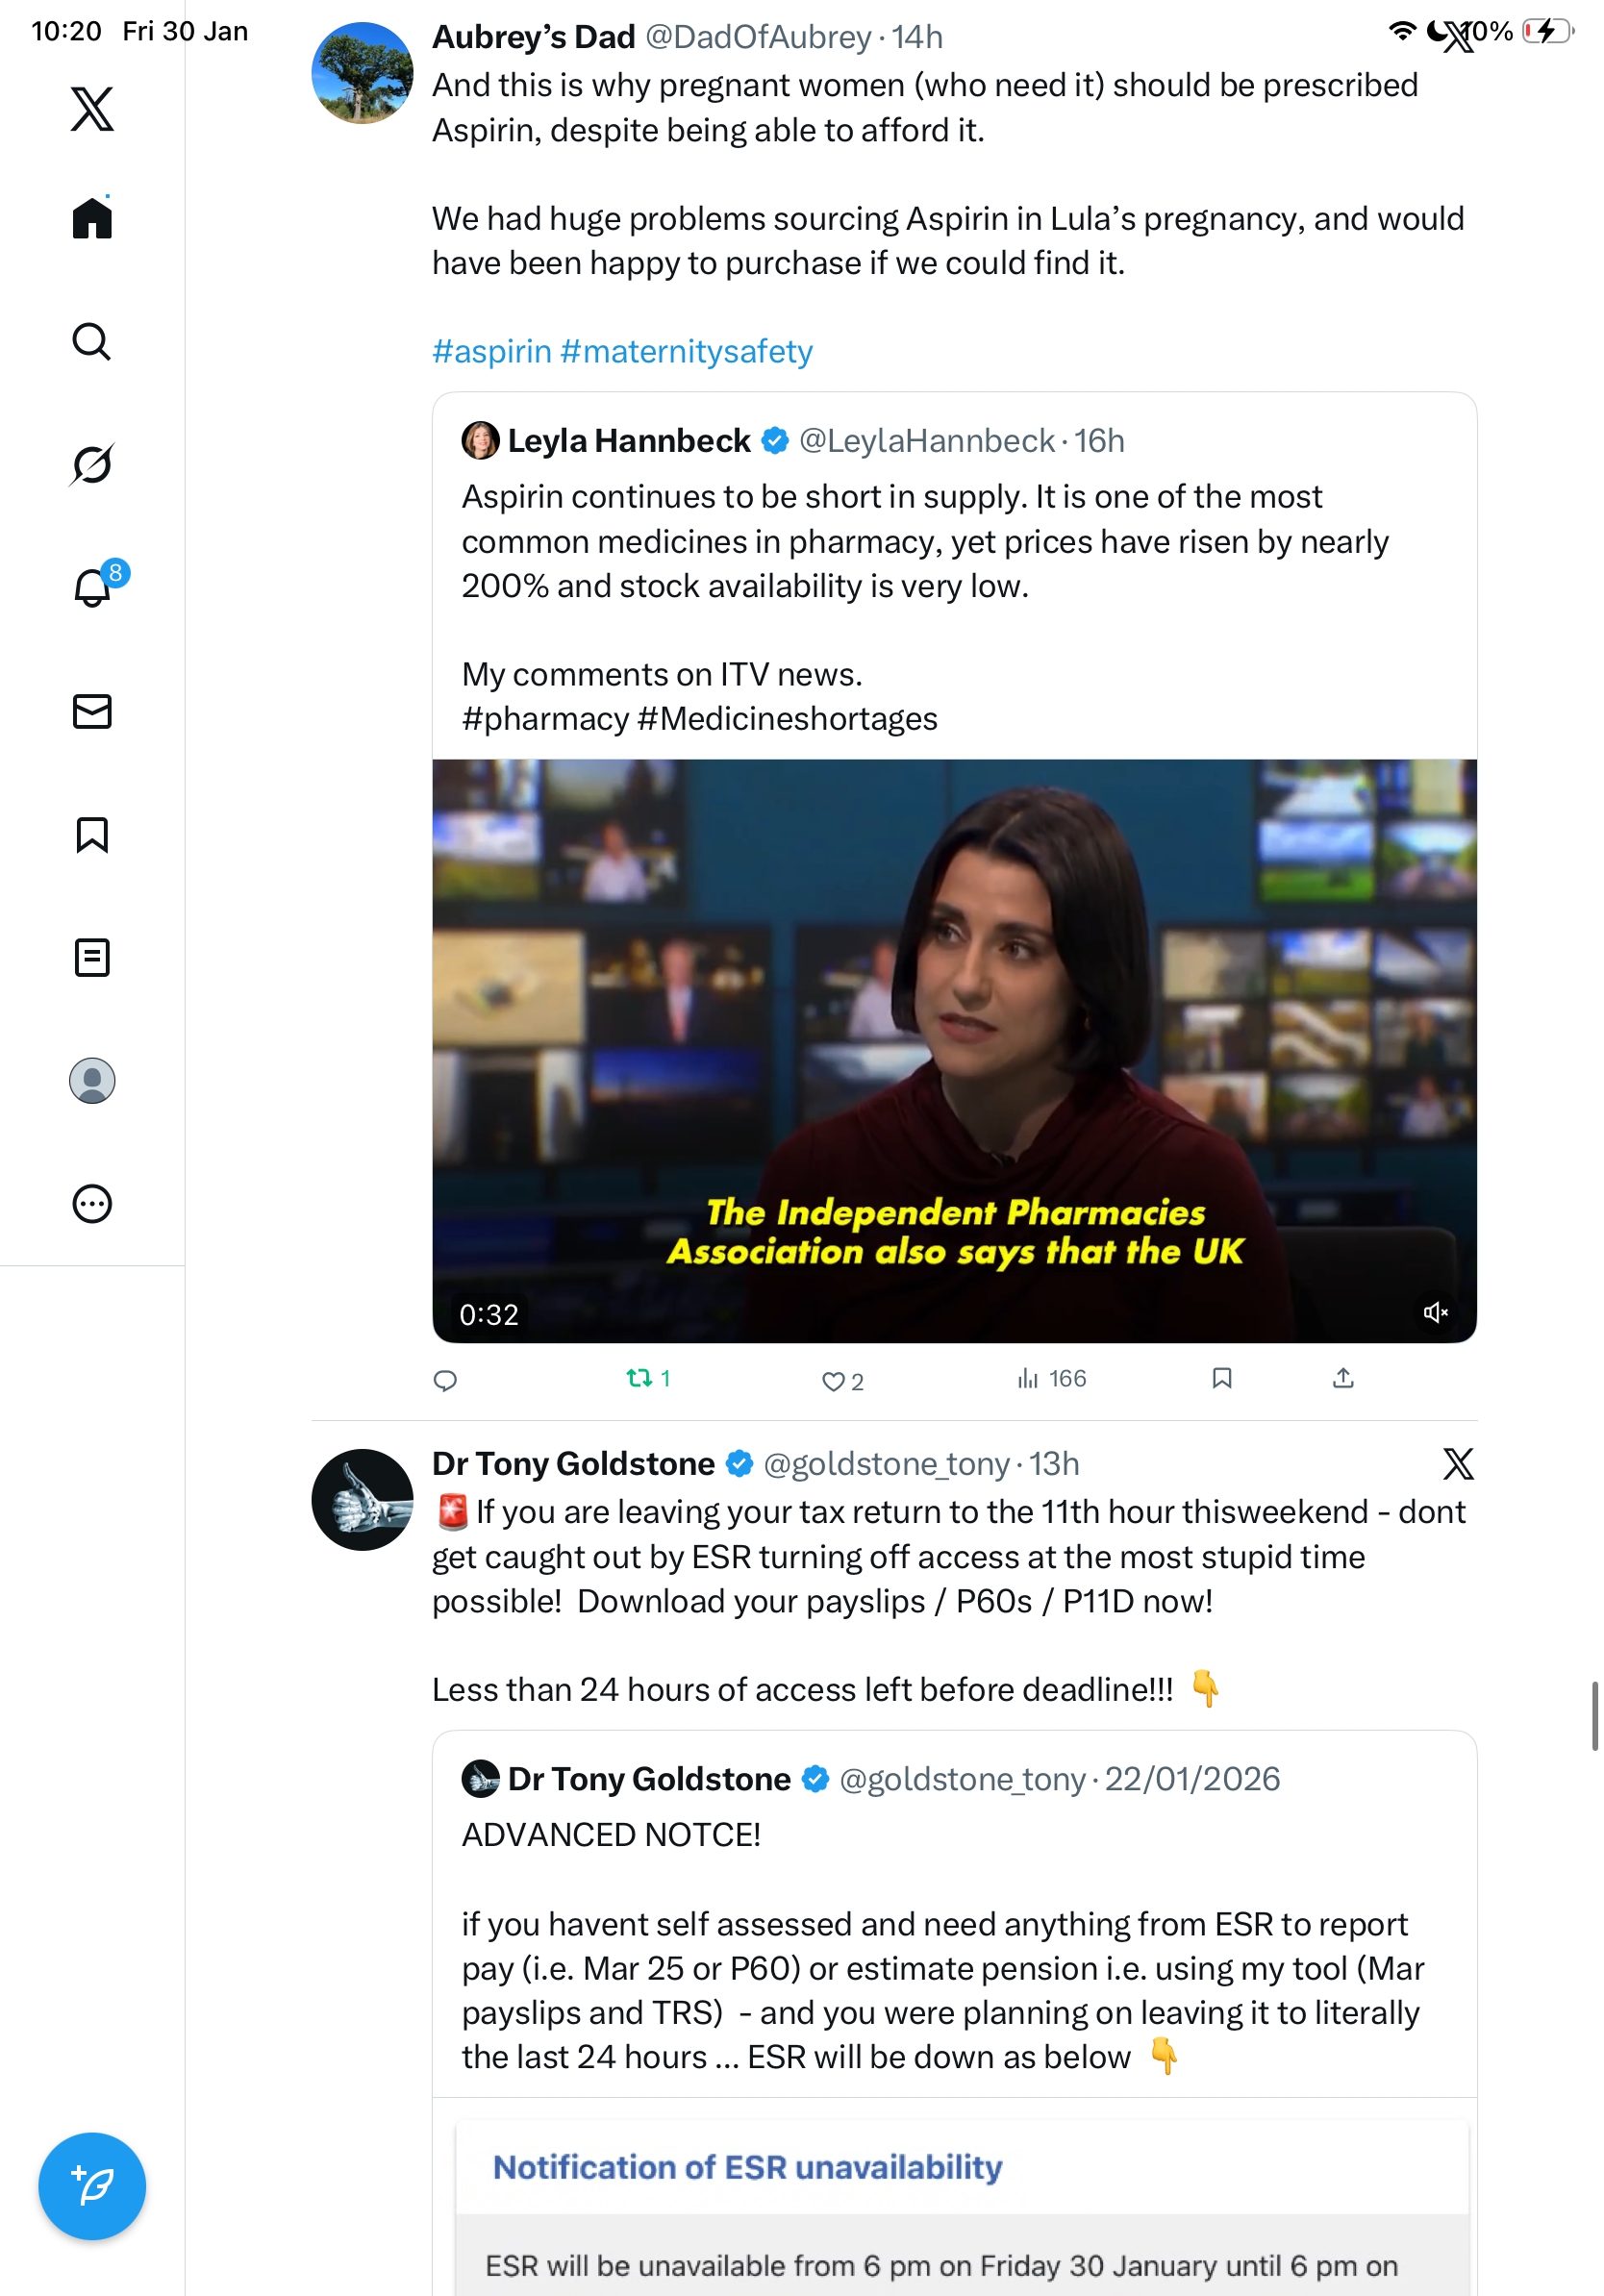
Task: Share the Aubrey's Dad post
Action: point(1343,1379)
